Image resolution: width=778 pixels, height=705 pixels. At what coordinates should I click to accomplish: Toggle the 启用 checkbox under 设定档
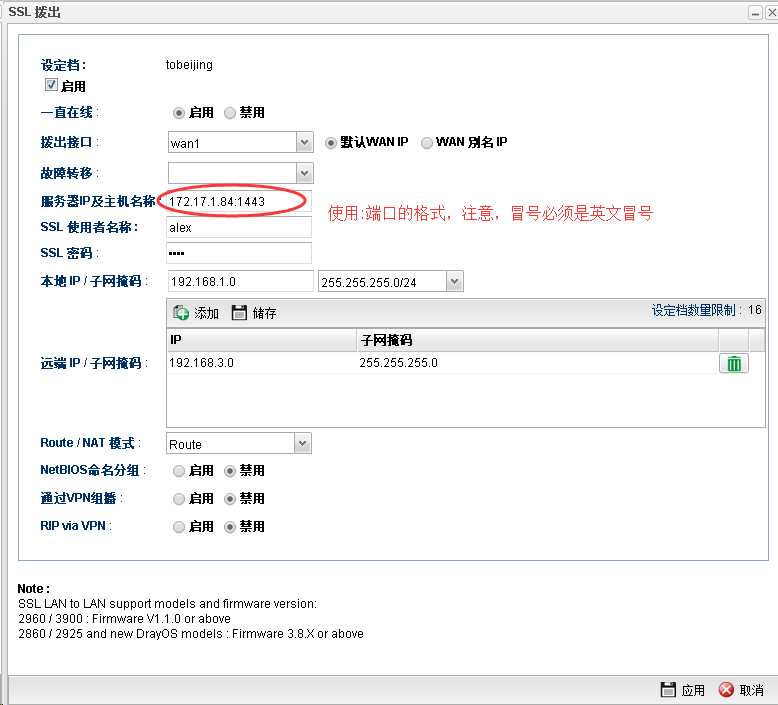51,85
